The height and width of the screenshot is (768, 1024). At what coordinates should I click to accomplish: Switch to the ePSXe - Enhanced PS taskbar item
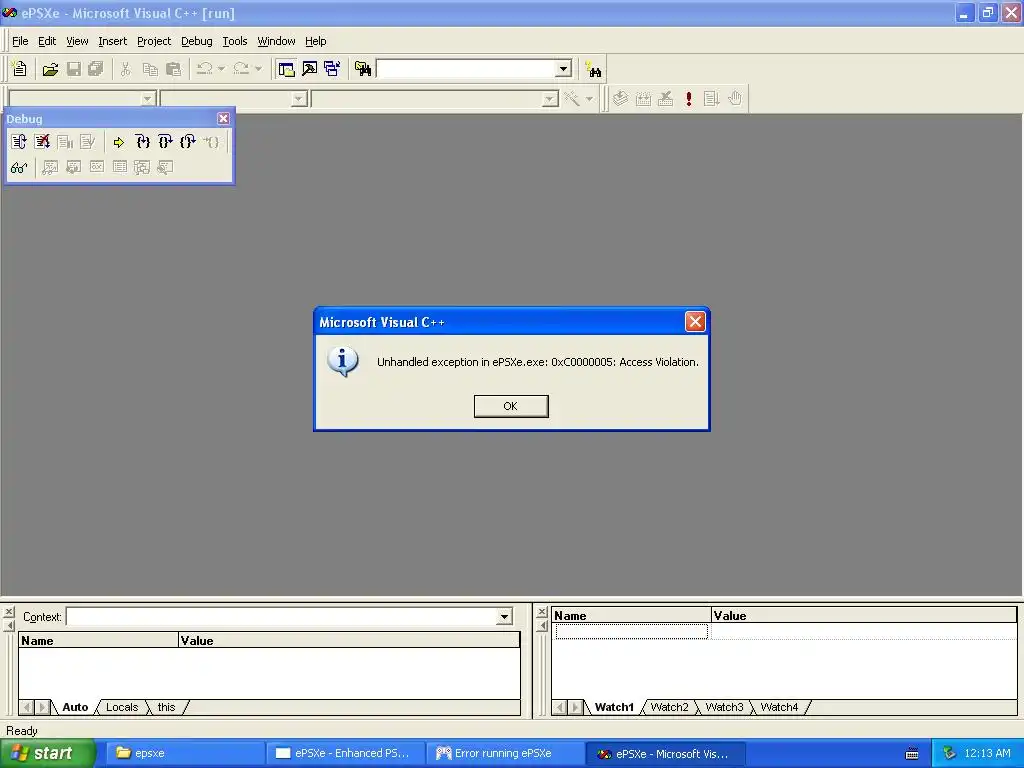click(x=345, y=754)
